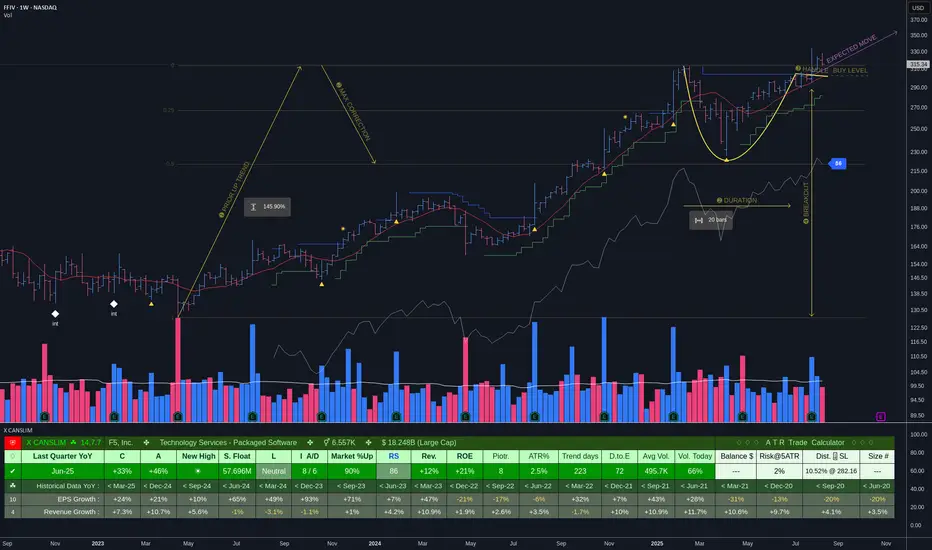Click the yellow dot marker near November 2023

343,228
